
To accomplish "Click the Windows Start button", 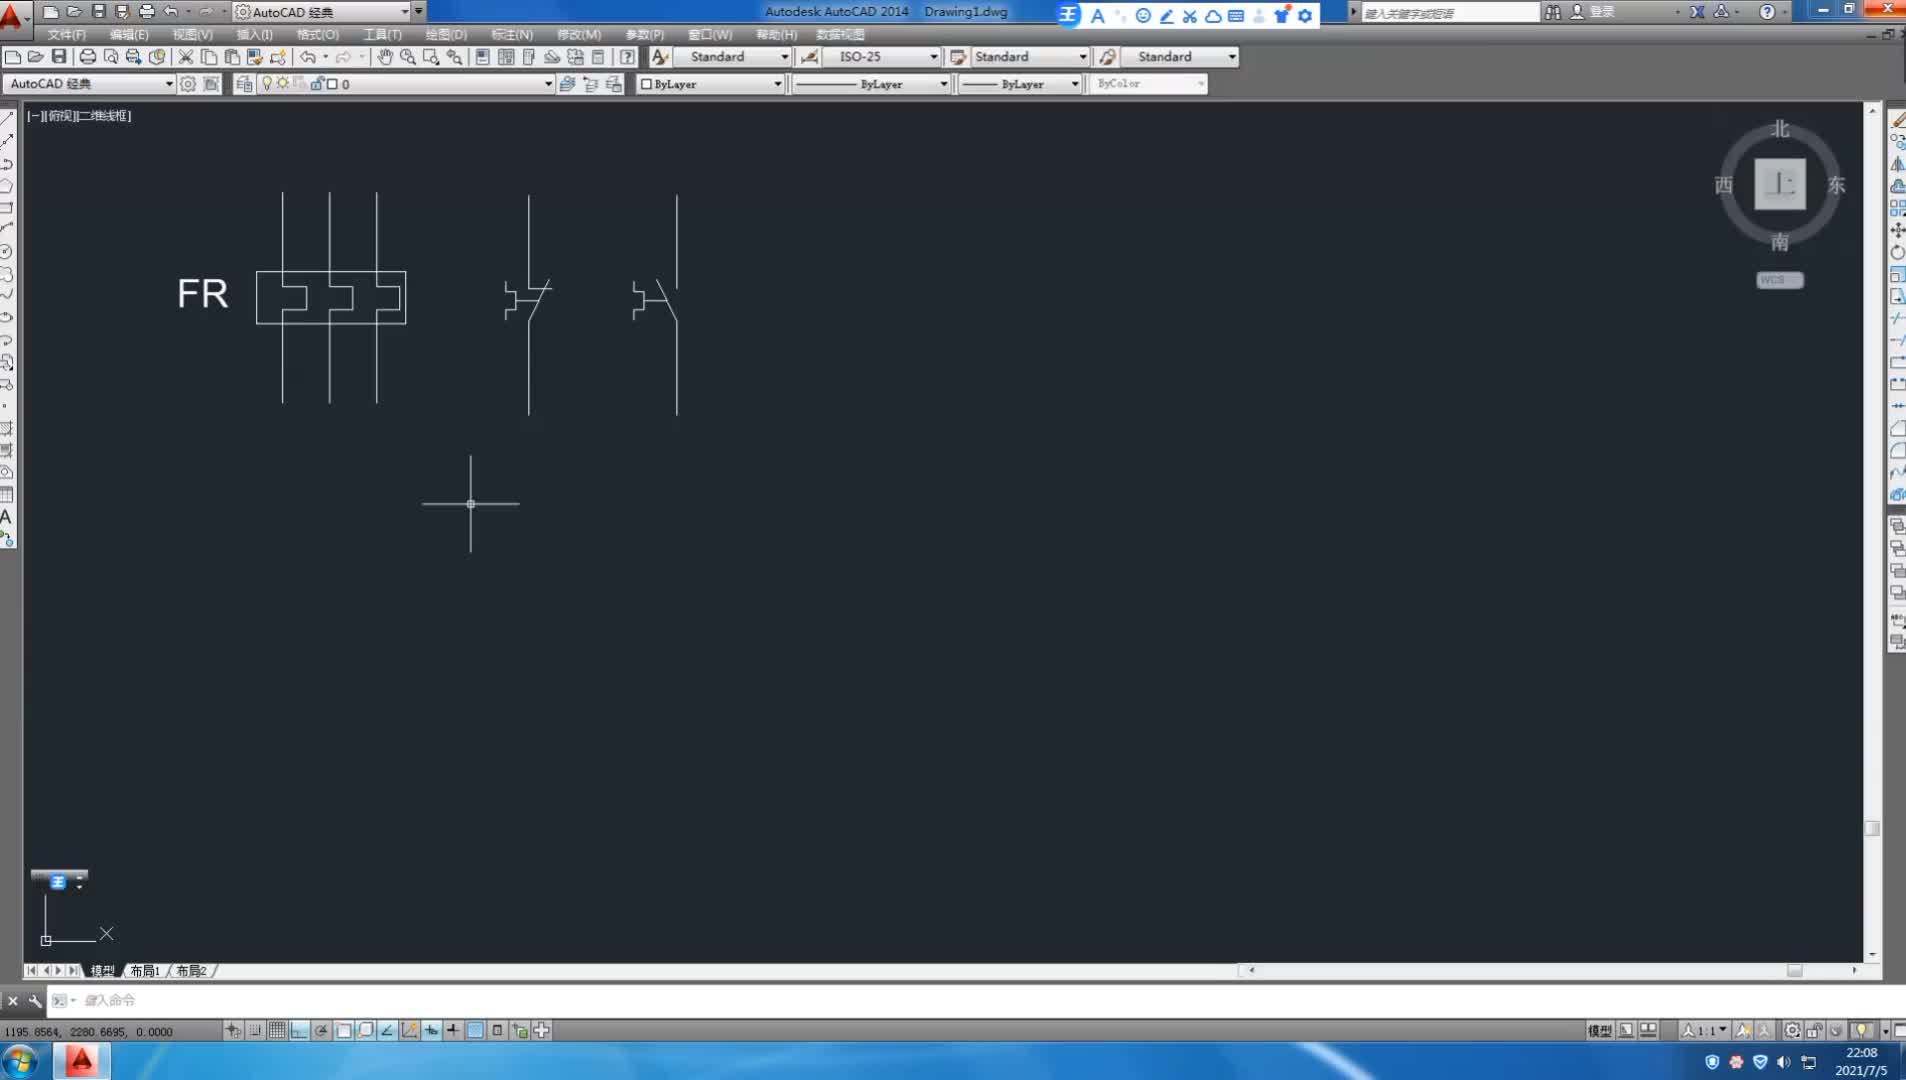I will [x=21, y=1060].
